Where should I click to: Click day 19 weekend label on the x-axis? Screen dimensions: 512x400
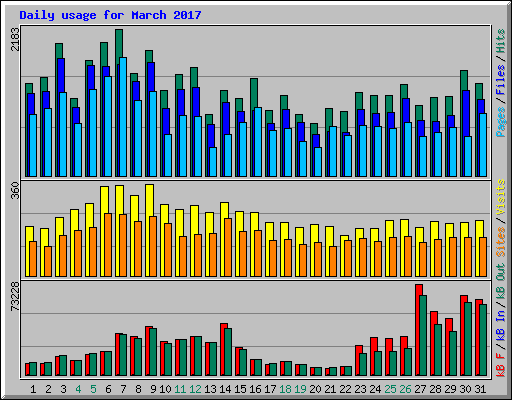coord(301,389)
